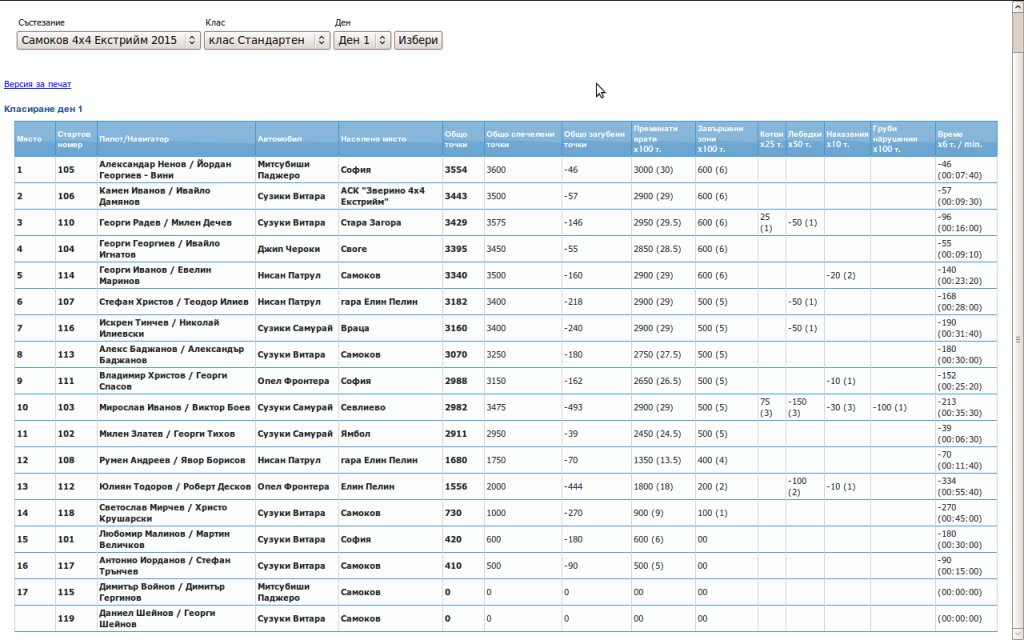This screenshot has height=640, width=1024.
Task: Click the vertical scrollbar up arrow
Action: pos(1017,6)
